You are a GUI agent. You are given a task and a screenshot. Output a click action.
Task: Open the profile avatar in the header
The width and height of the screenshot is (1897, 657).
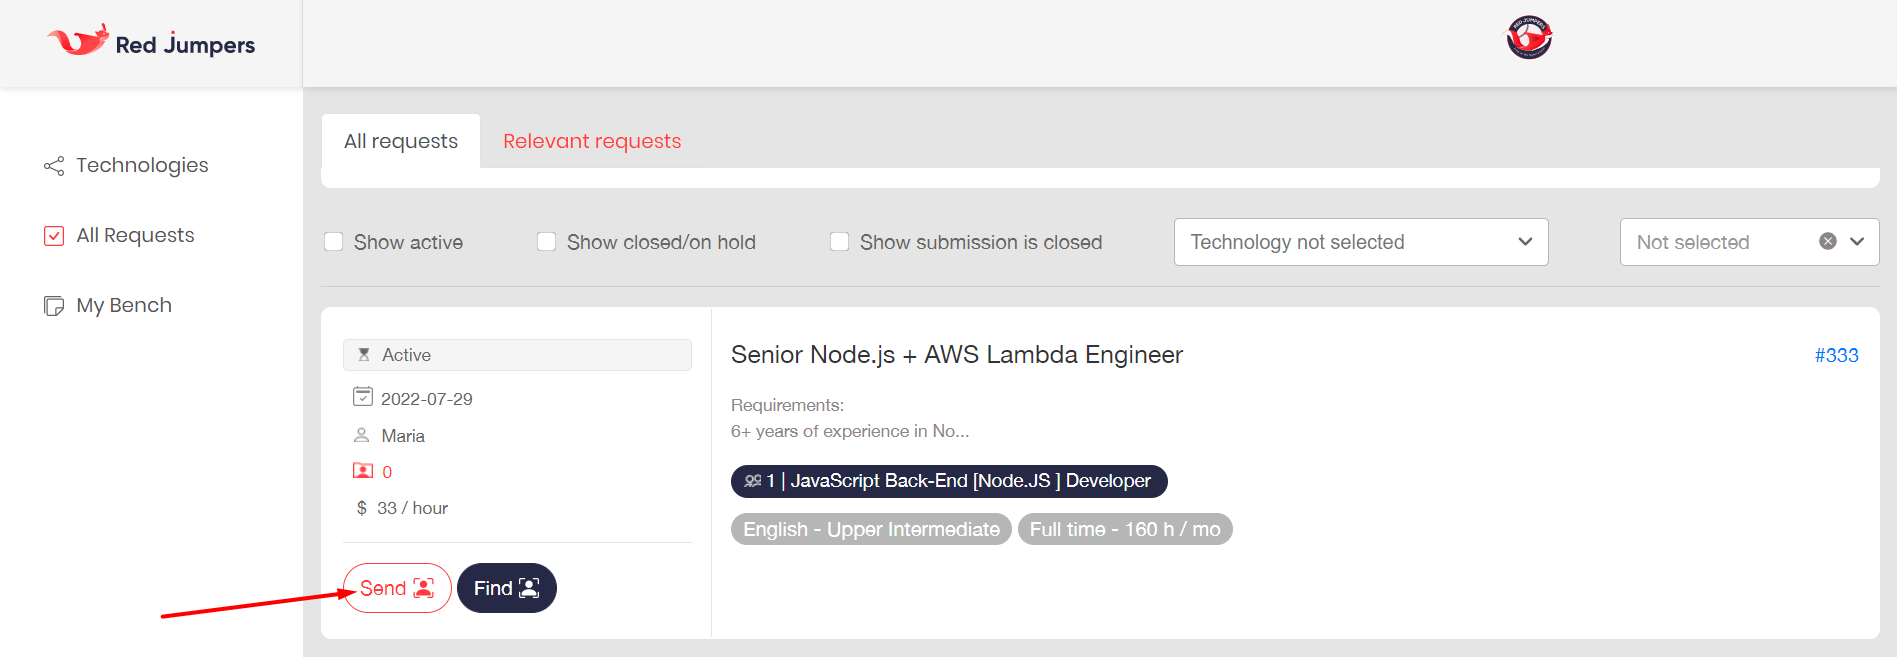[x=1529, y=38]
